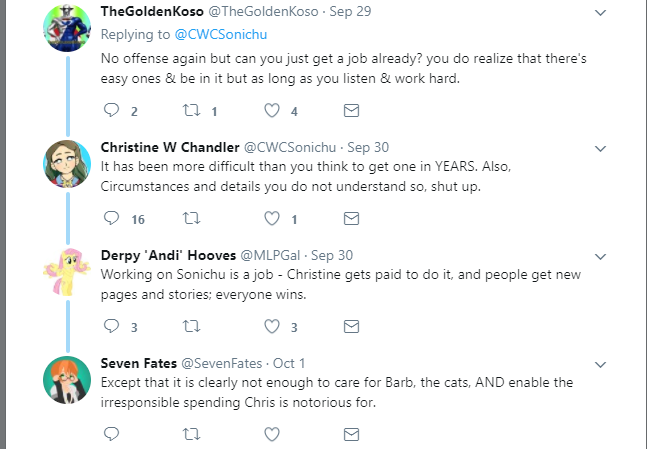
Task: Reply to Seven Fates tweet
Action: (x=111, y=434)
